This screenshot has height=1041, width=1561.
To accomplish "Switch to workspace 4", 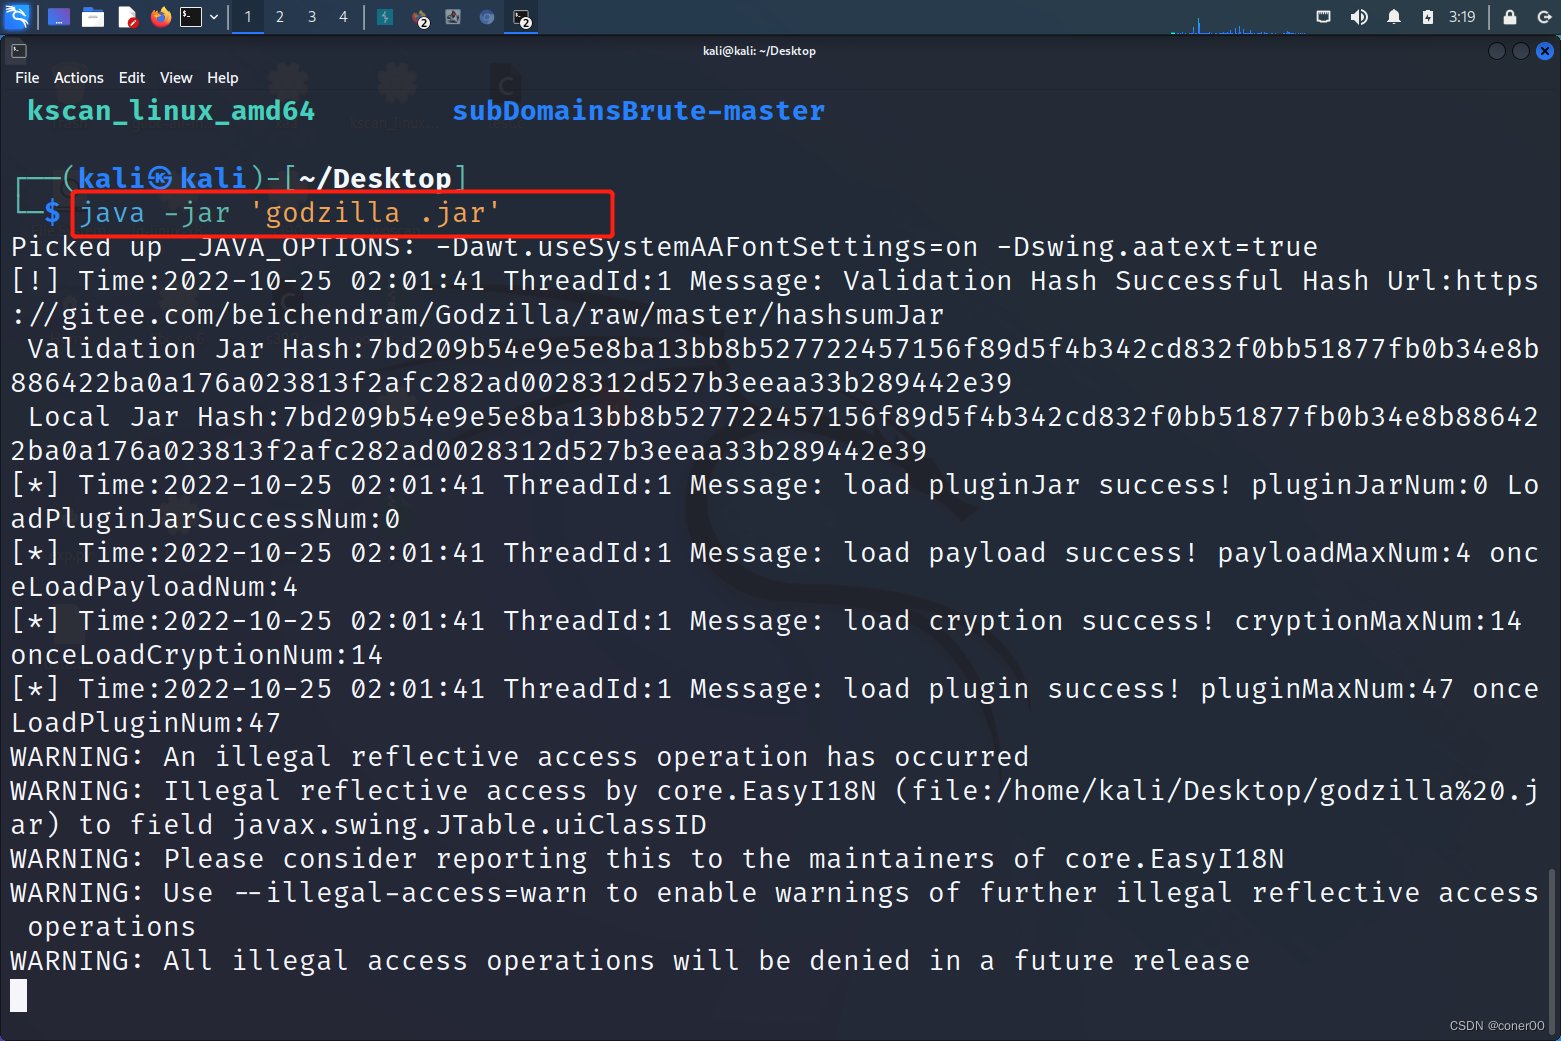I will point(343,17).
